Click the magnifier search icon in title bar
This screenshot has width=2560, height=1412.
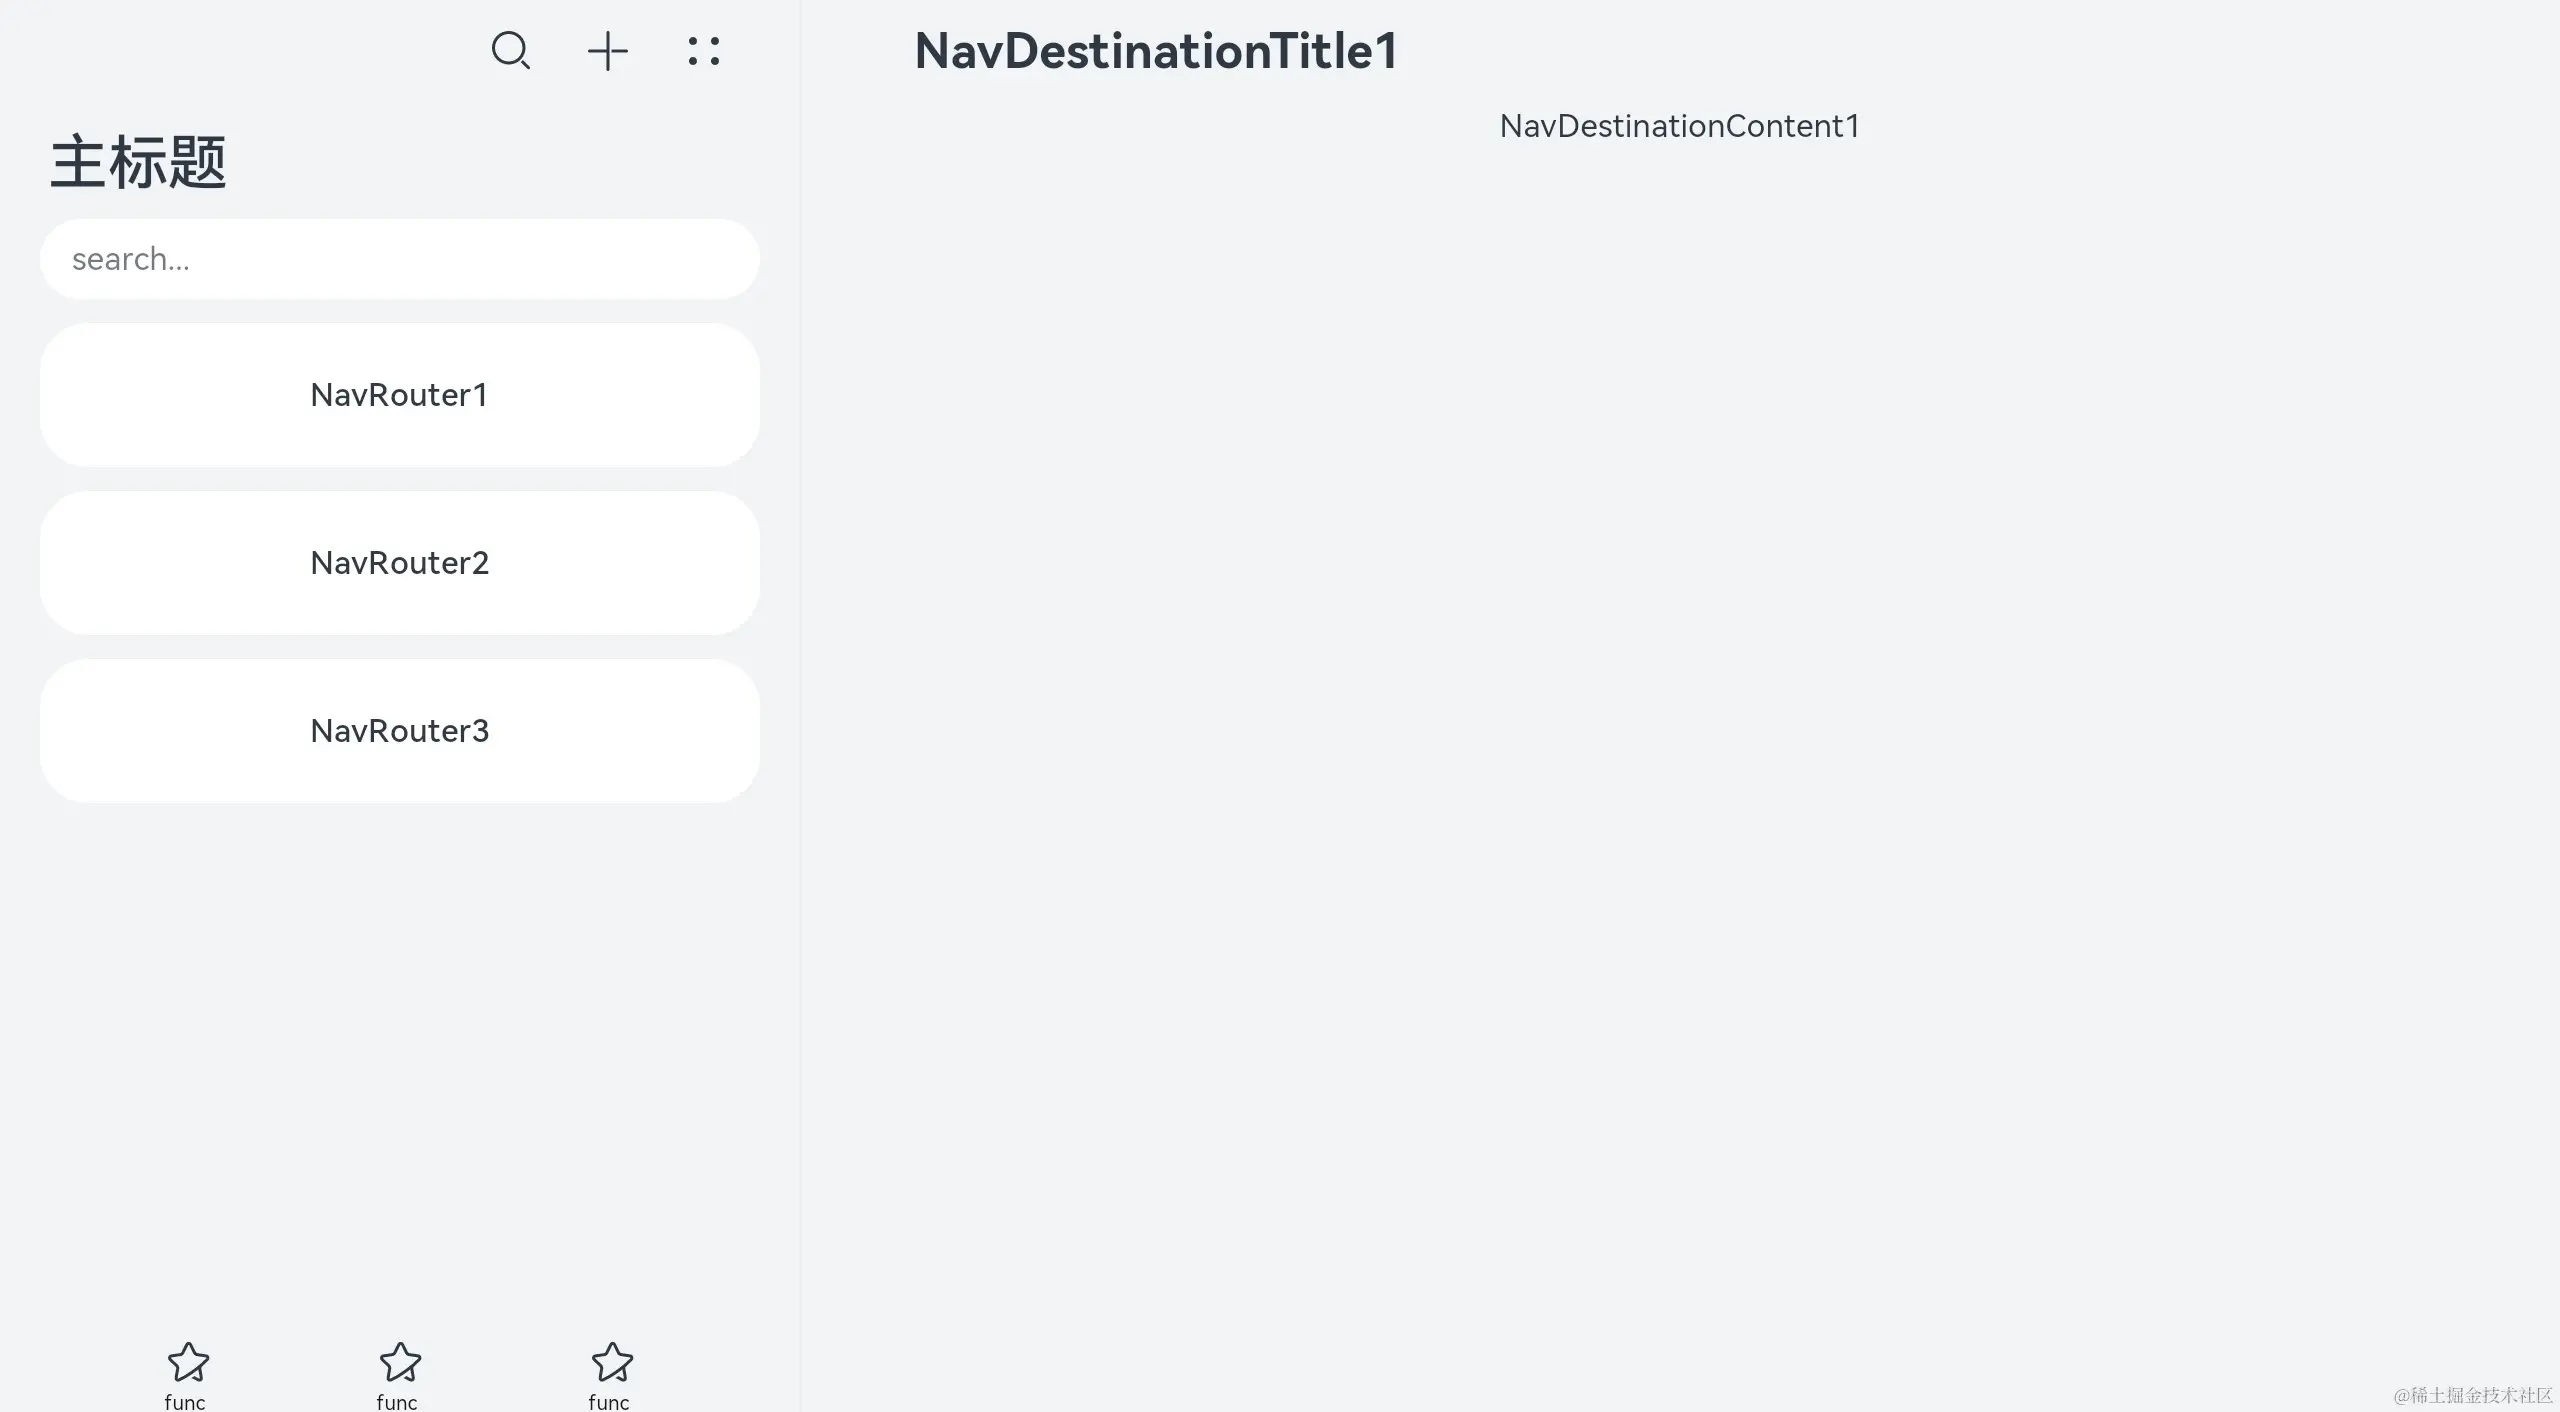point(511,51)
